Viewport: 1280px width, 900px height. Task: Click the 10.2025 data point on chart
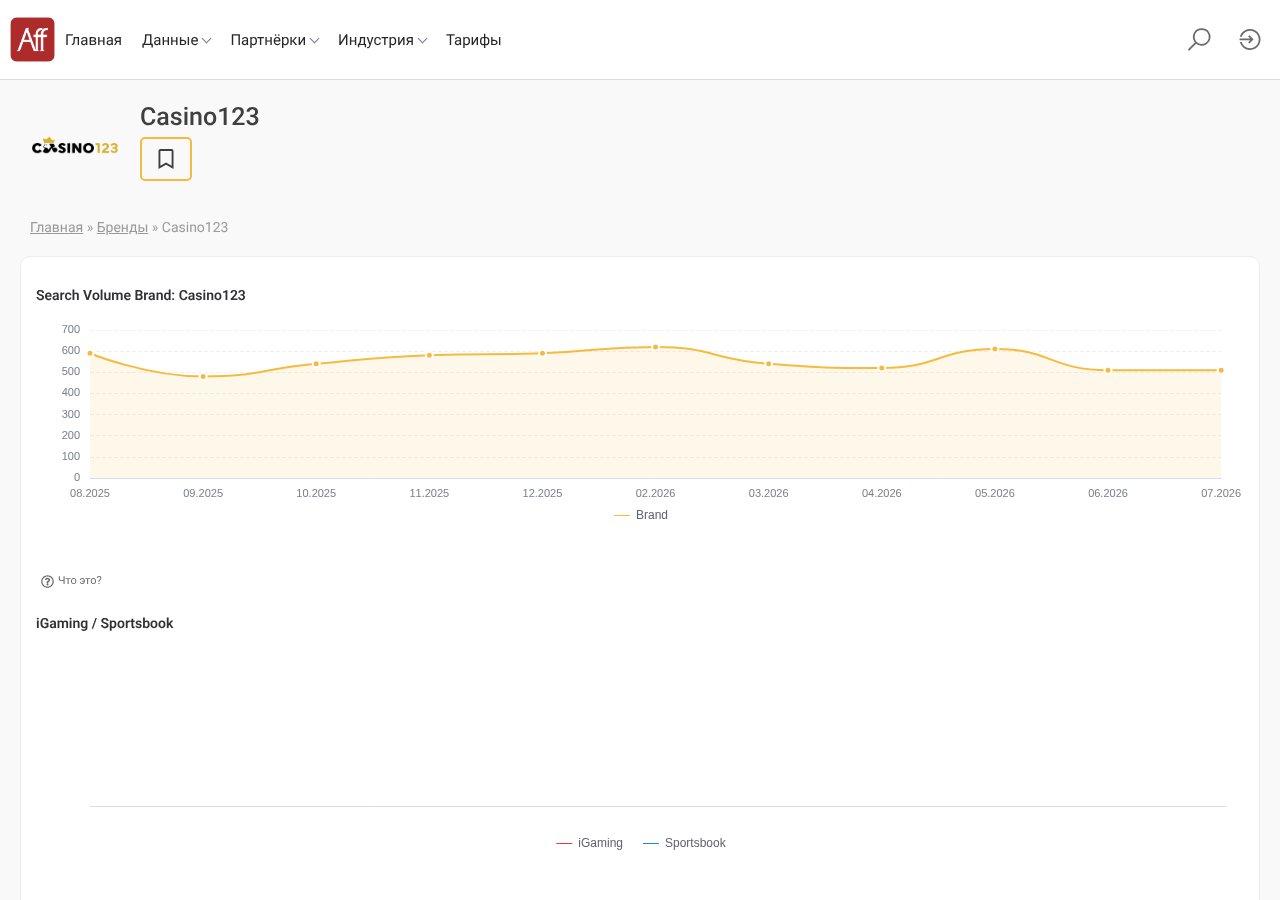point(316,364)
